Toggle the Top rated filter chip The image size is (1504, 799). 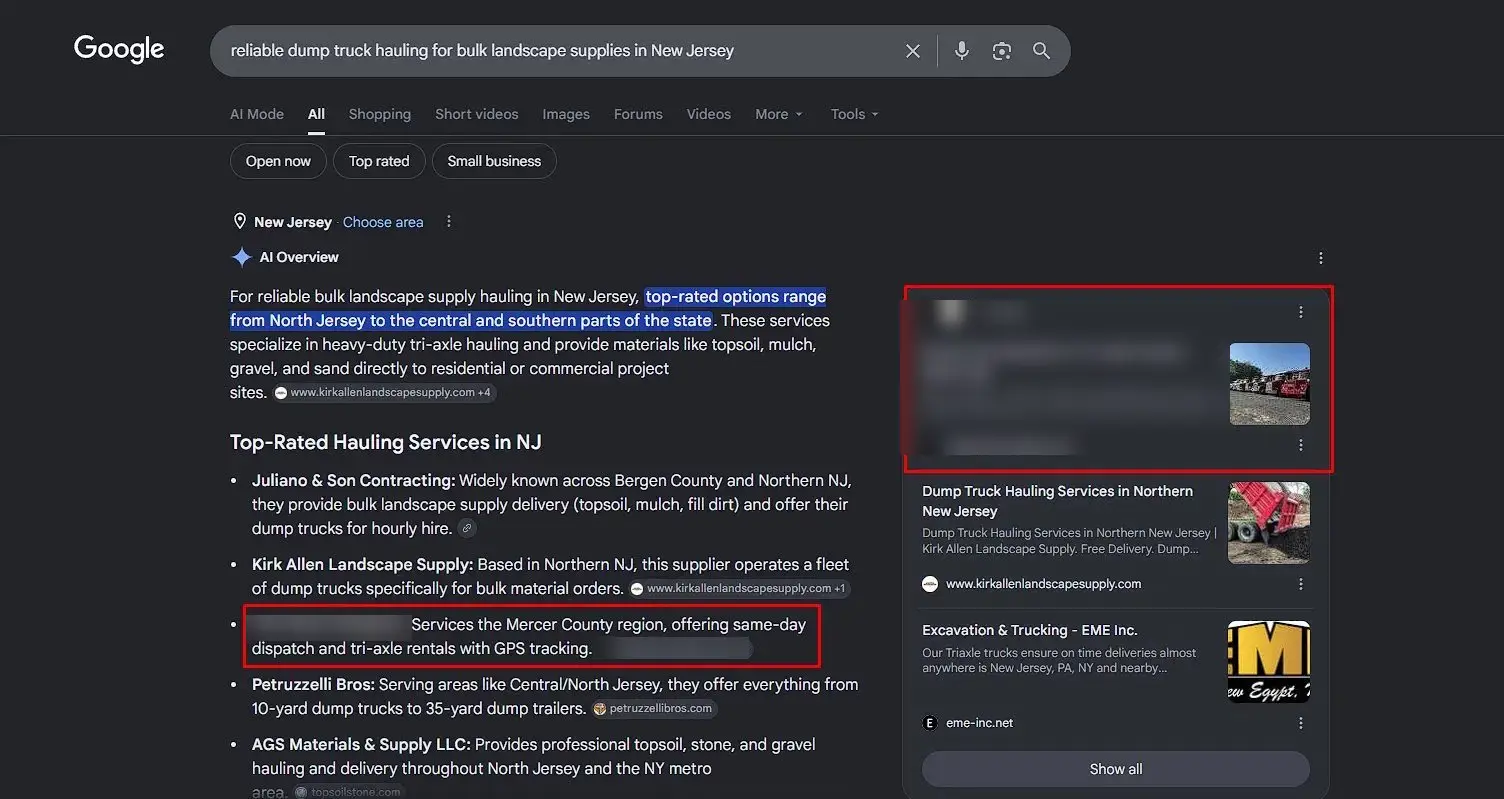coord(379,161)
